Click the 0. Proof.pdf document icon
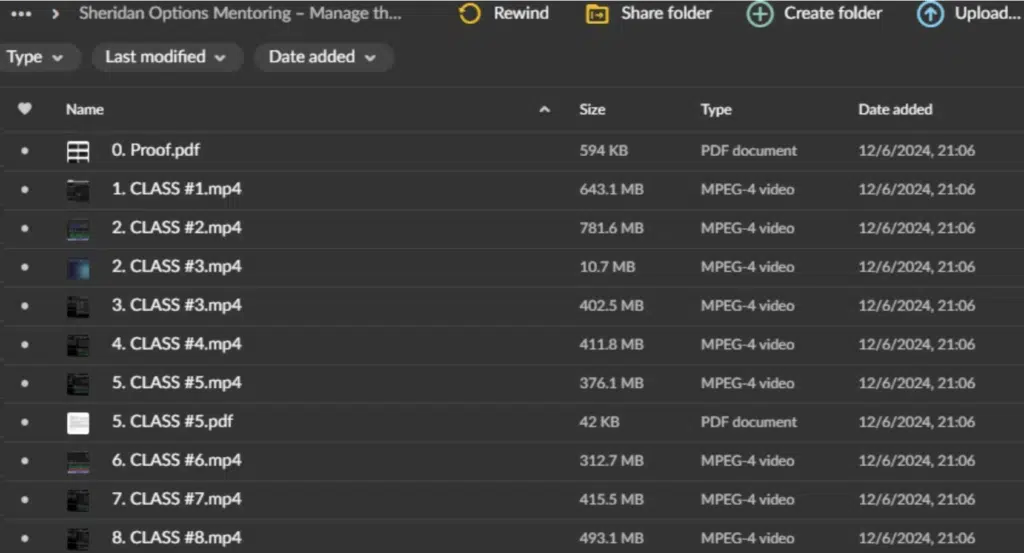1024x553 pixels. (78, 151)
